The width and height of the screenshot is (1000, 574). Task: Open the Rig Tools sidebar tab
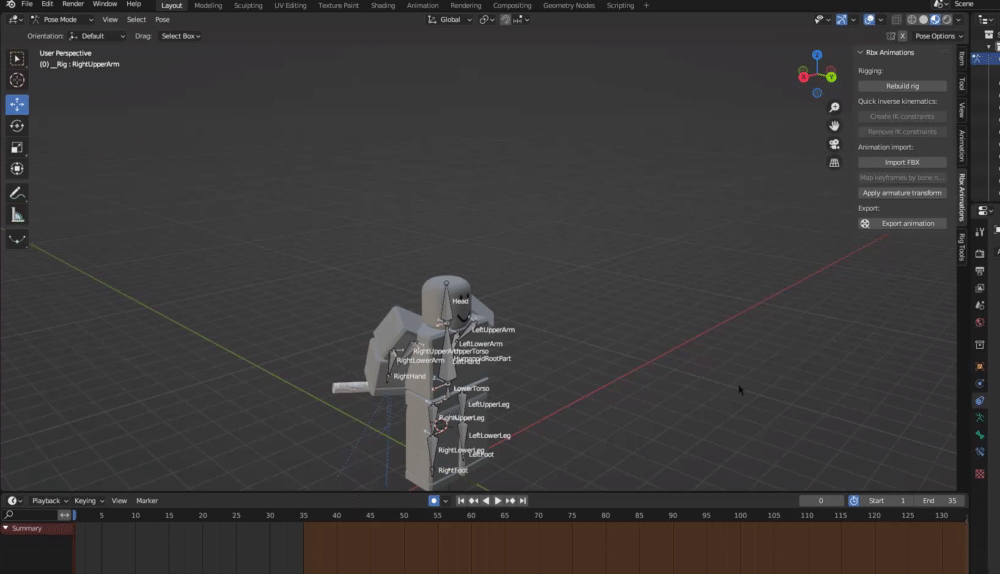[x=962, y=247]
